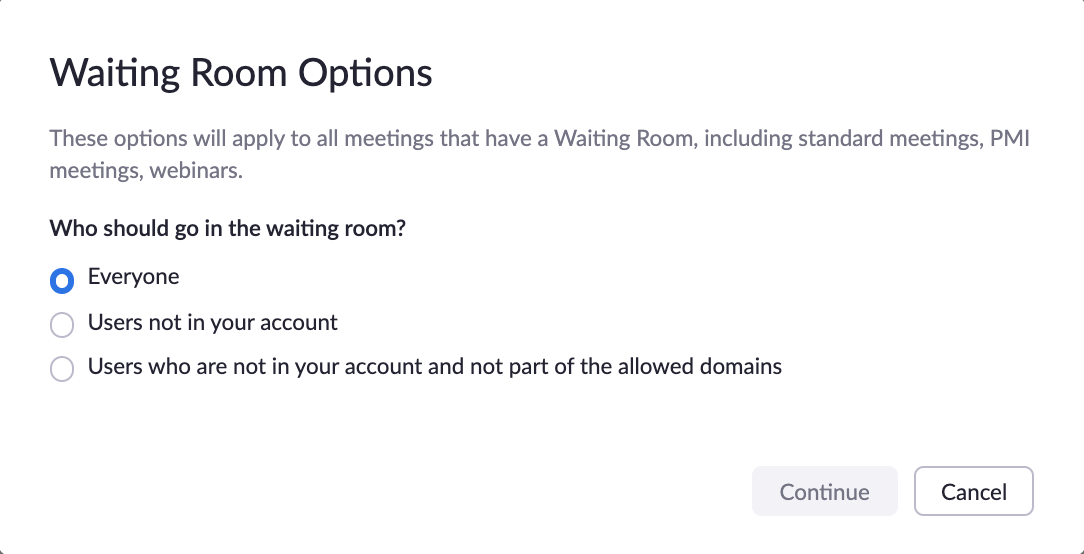The width and height of the screenshot is (1084, 554).
Task: Click the long allowed domains option label
Action: 434,366
